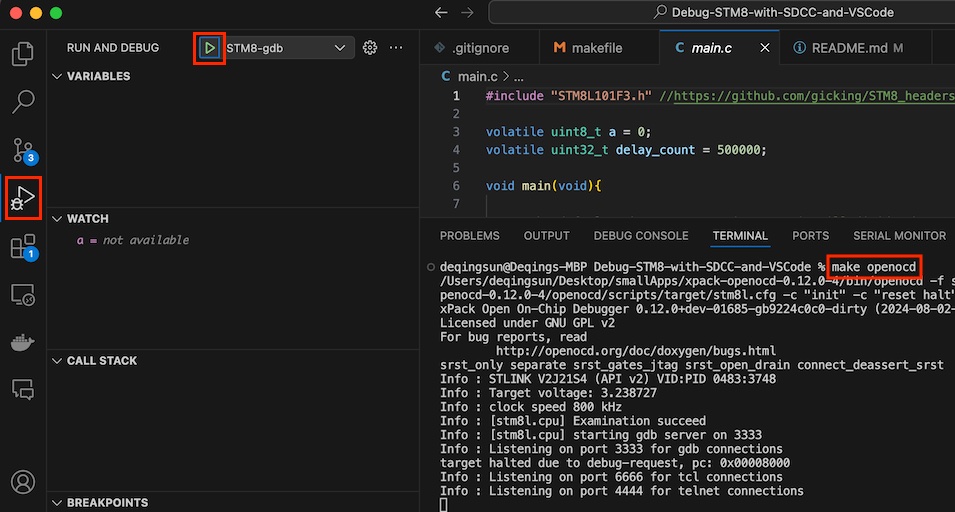This screenshot has height=512, width=955.
Task: Click the RUN AND DEBUG title
Action: point(113,47)
